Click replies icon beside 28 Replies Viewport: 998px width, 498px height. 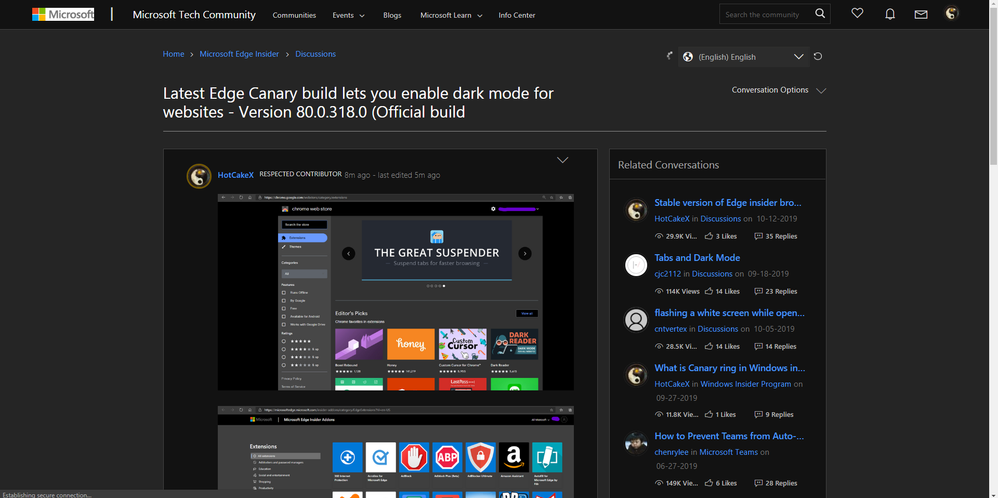pyautogui.click(x=759, y=483)
